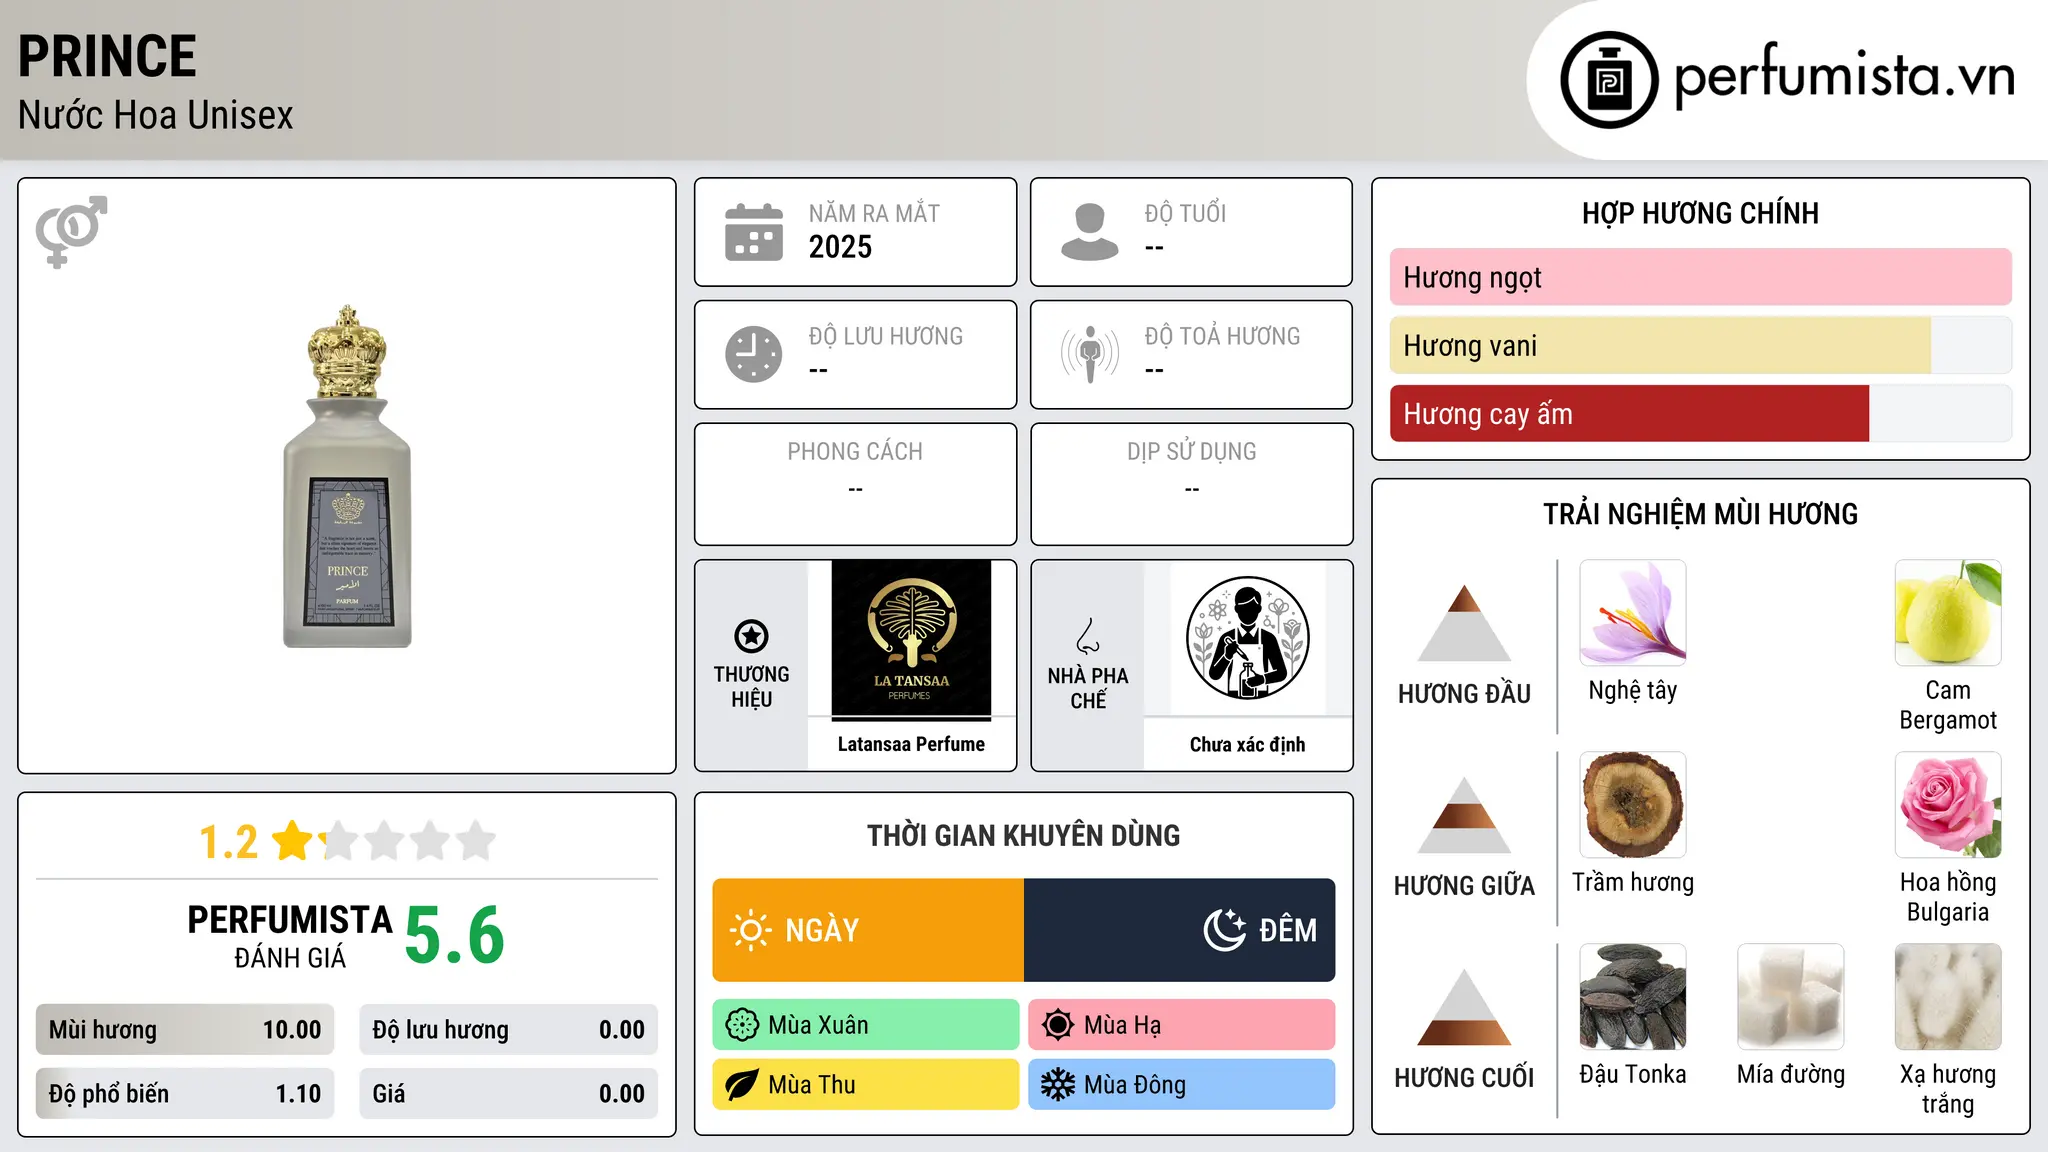Viewport: 2048px width, 1152px height.
Task: Click the gold filled rating star
Action: click(x=293, y=841)
